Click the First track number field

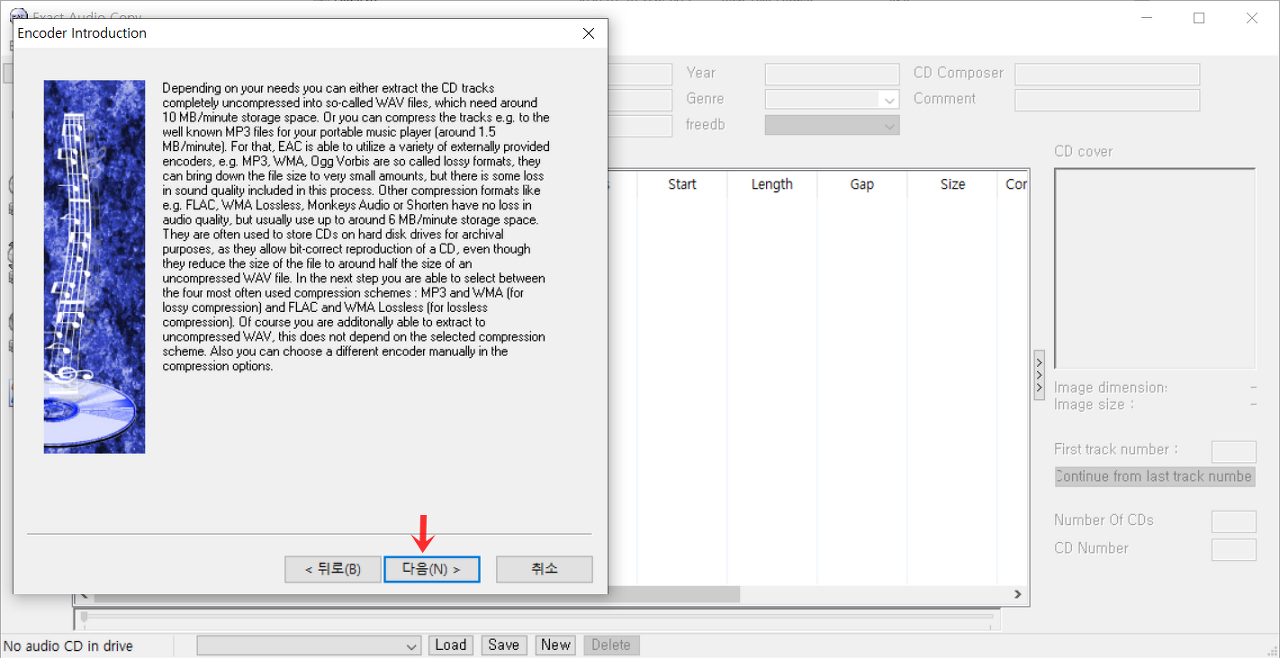click(1234, 451)
